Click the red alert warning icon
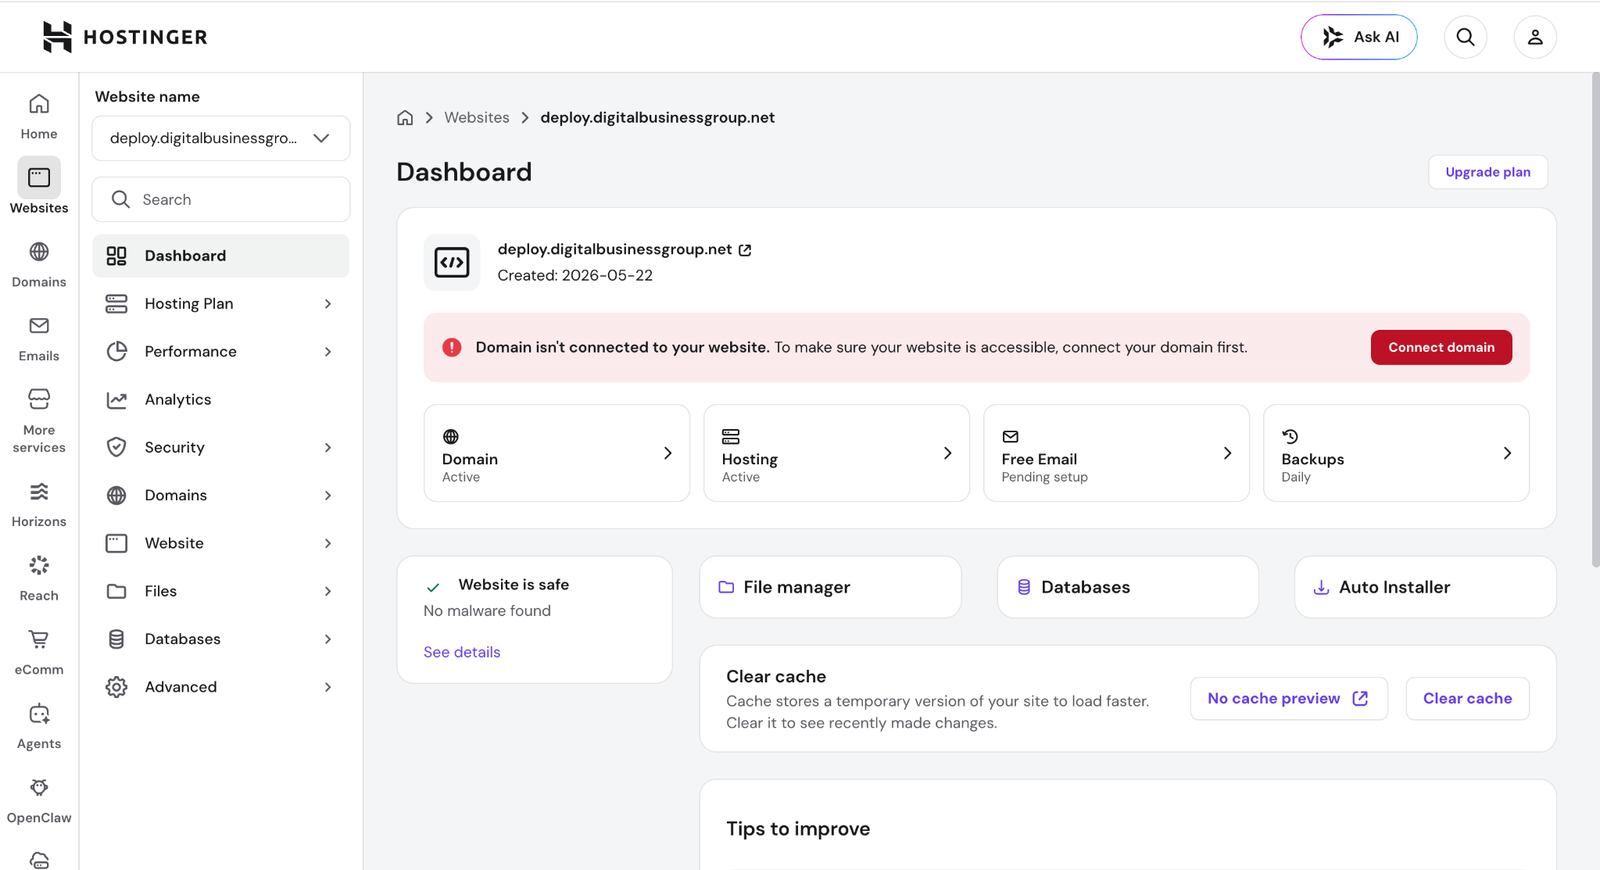 click(x=452, y=347)
